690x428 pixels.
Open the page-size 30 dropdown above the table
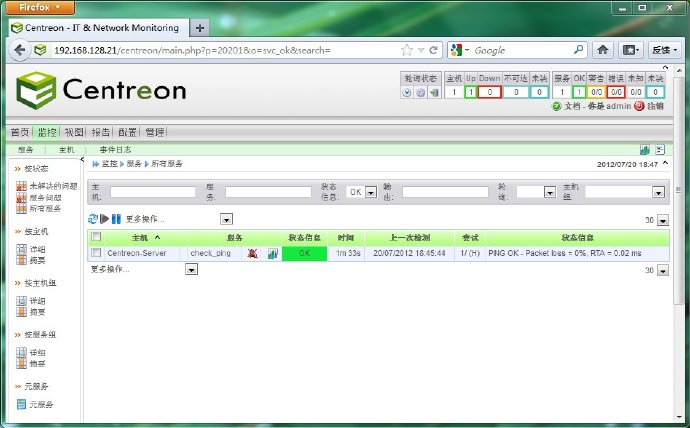point(663,220)
